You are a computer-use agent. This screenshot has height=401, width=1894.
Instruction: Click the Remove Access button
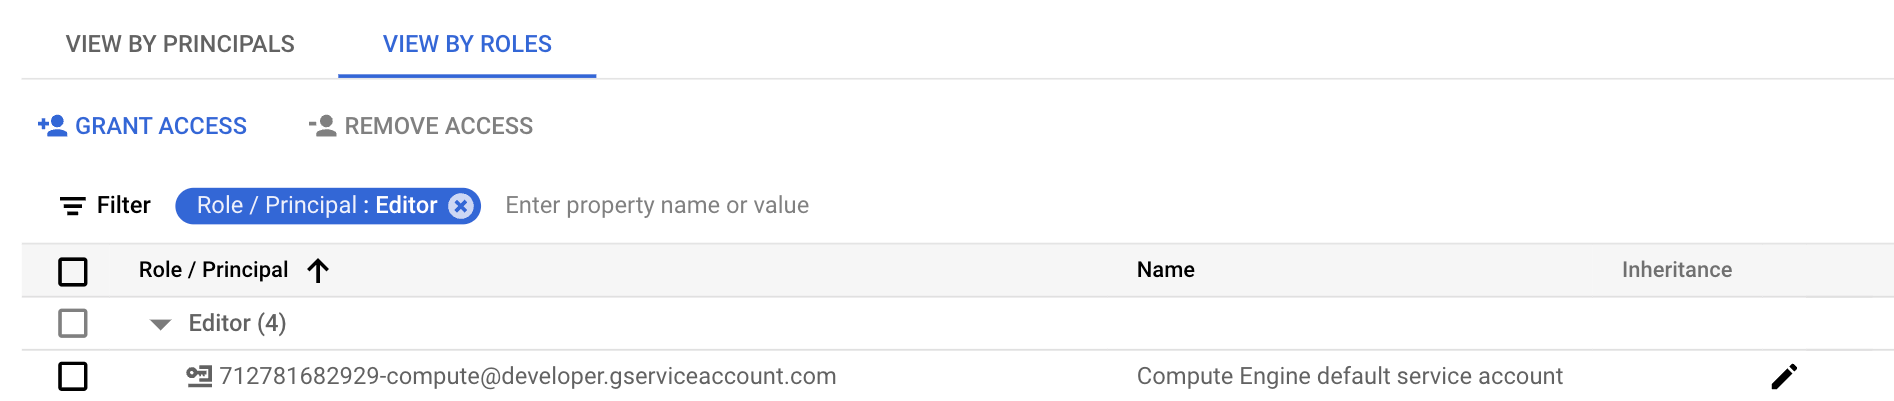tap(438, 126)
